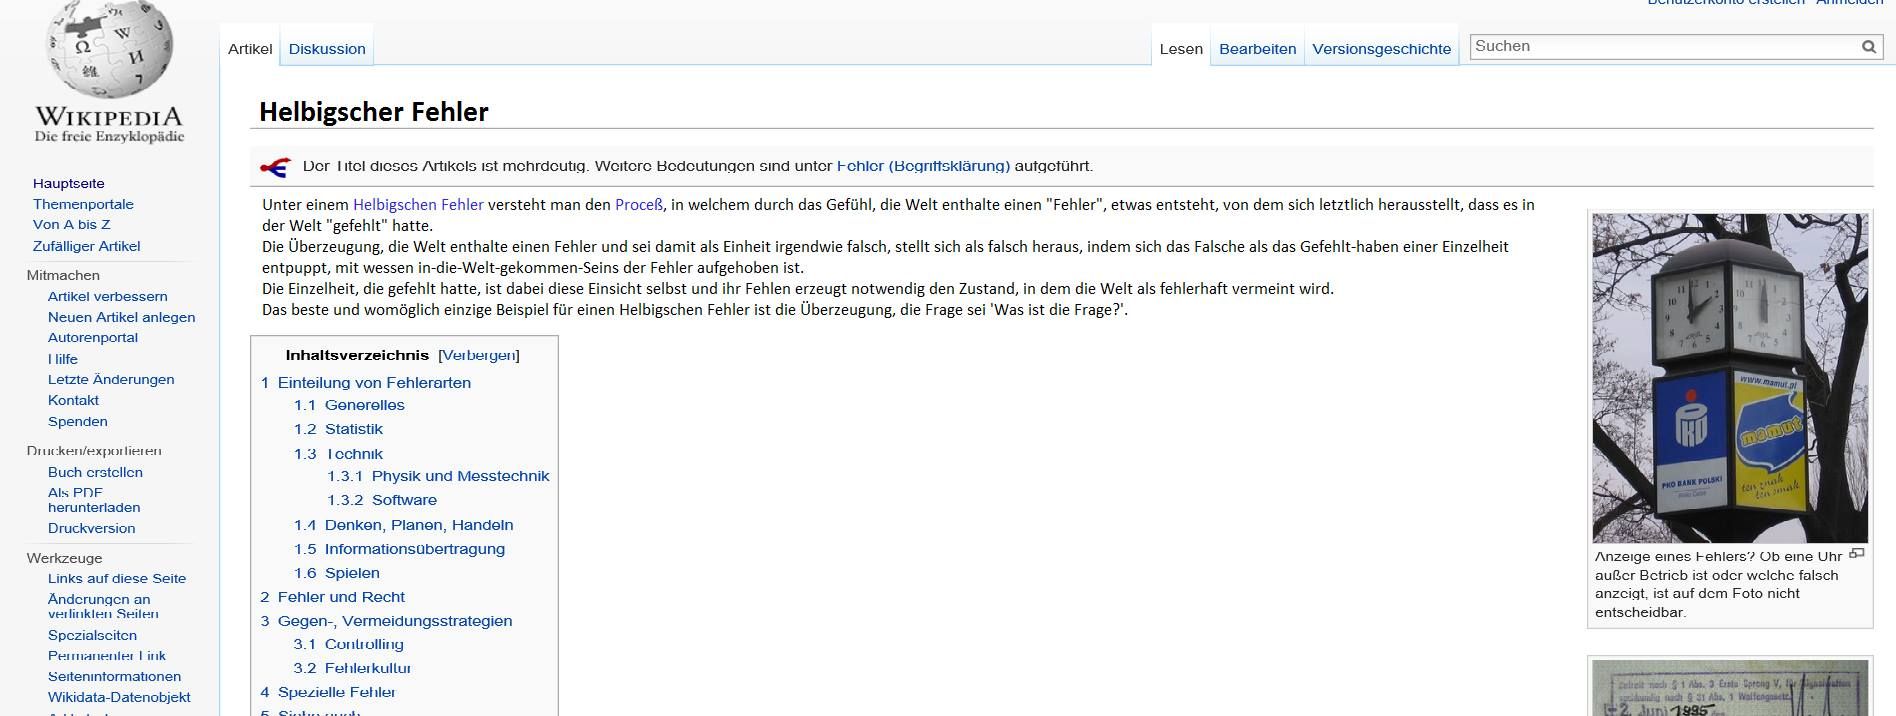
Task: Enlarge the clock image via magnify icon
Action: (x=1857, y=554)
